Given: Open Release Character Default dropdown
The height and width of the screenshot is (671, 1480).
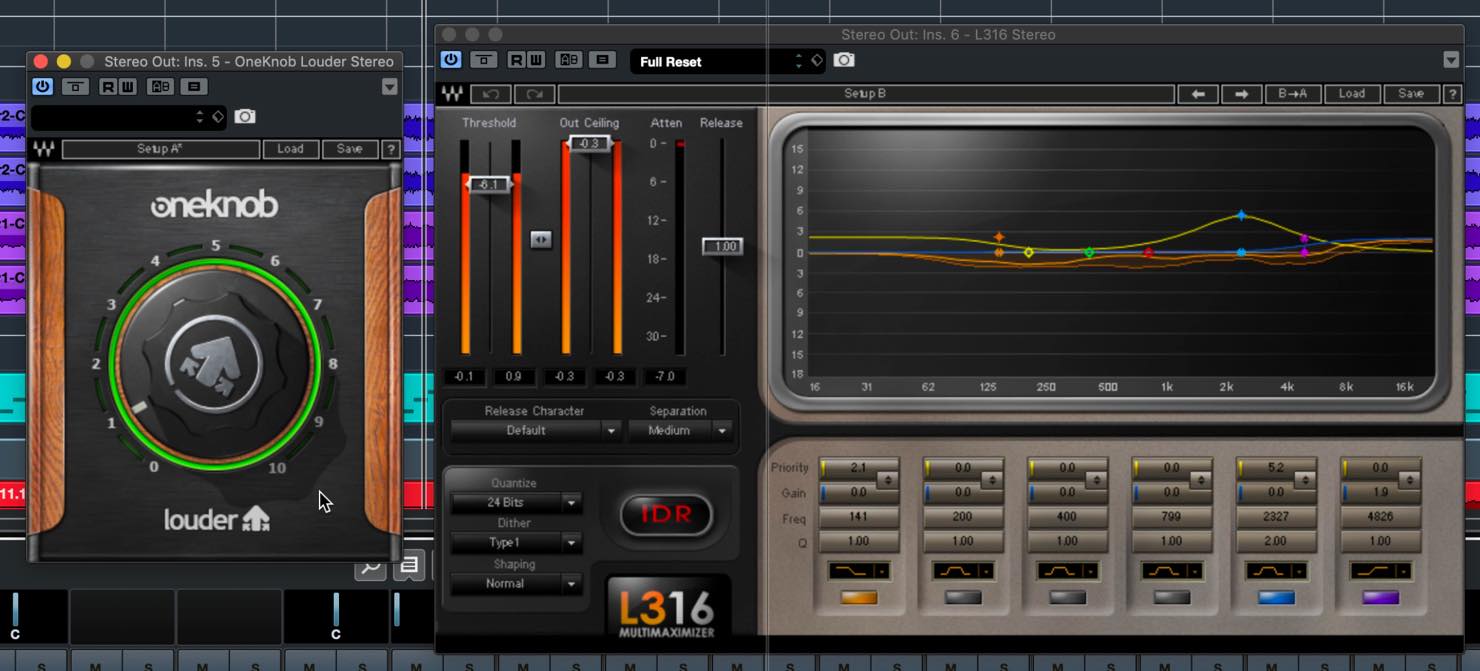Looking at the screenshot, I should point(536,431).
